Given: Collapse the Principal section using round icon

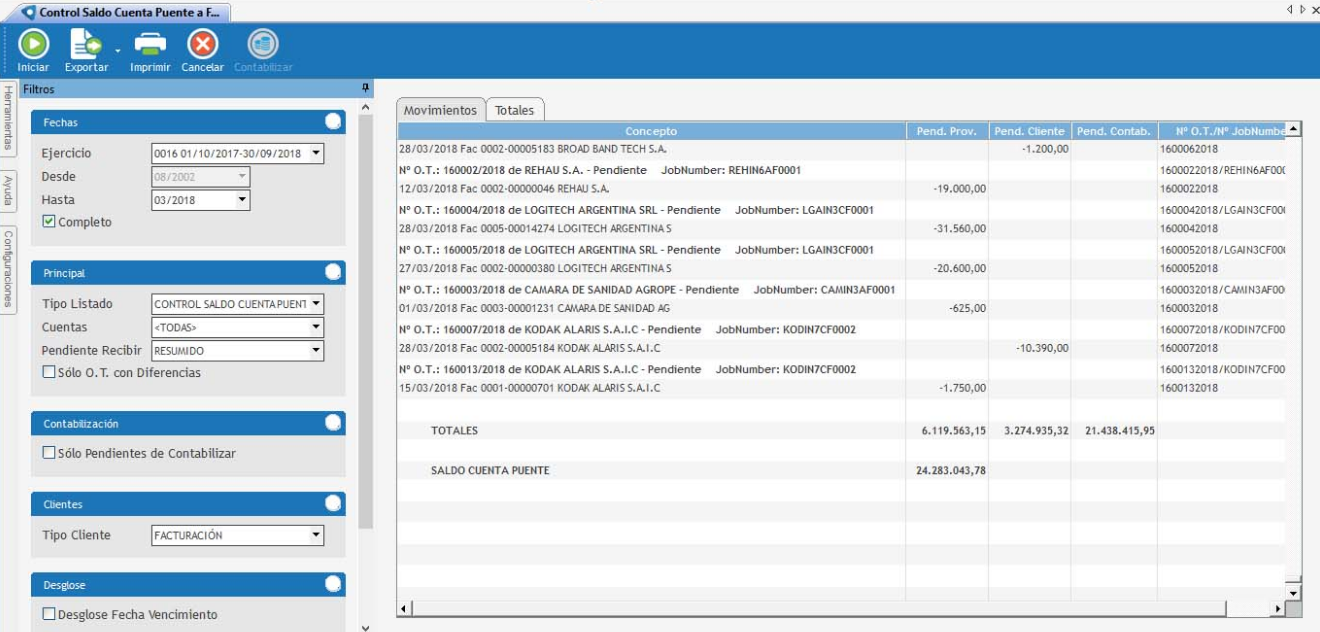Looking at the screenshot, I should coord(333,272).
